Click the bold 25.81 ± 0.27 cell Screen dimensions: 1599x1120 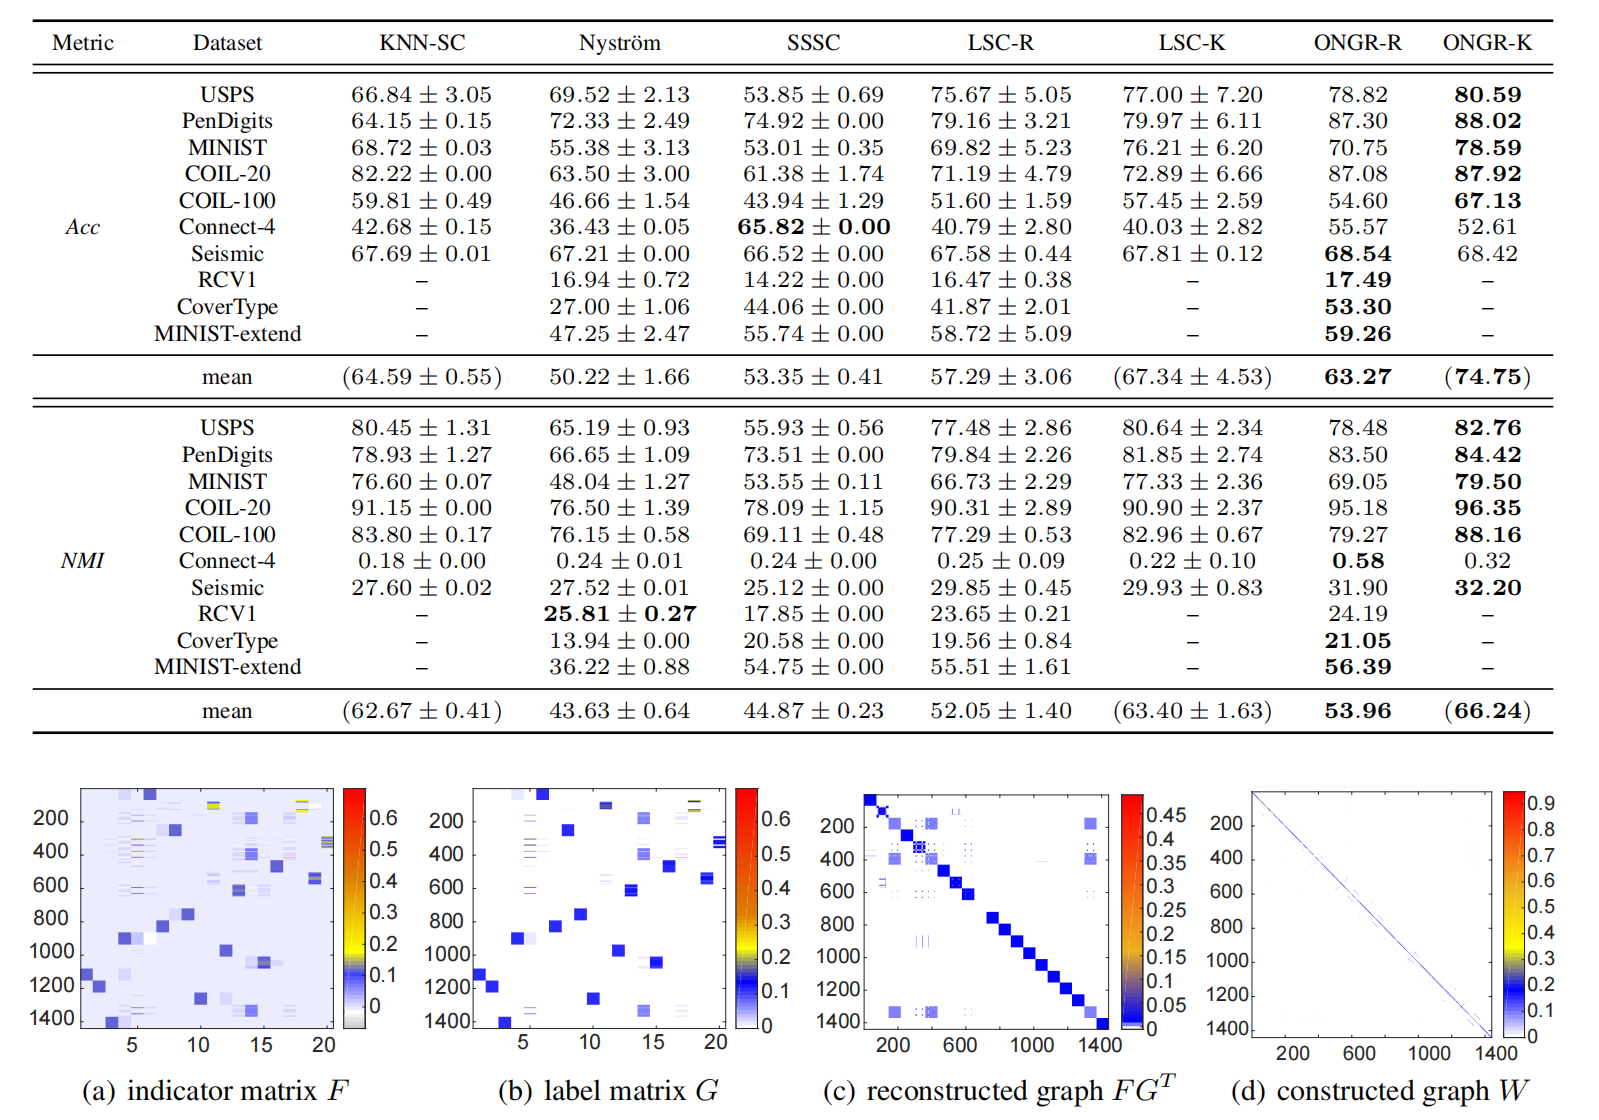(619, 614)
